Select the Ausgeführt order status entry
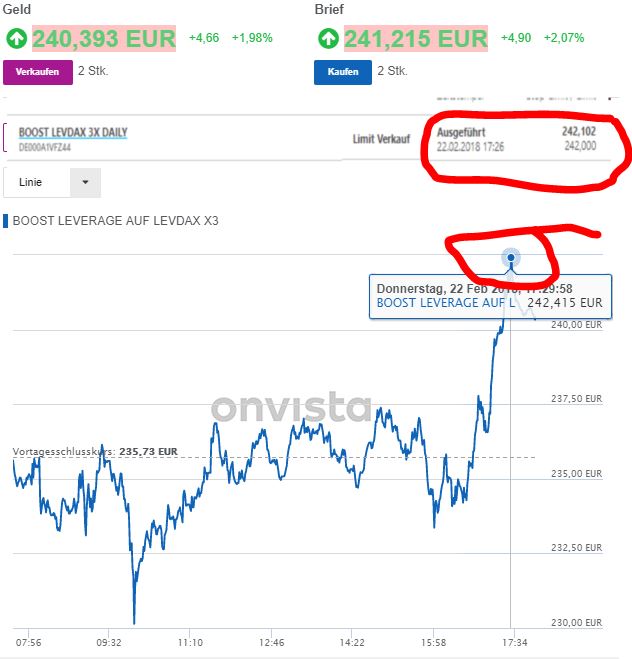 click(461, 131)
